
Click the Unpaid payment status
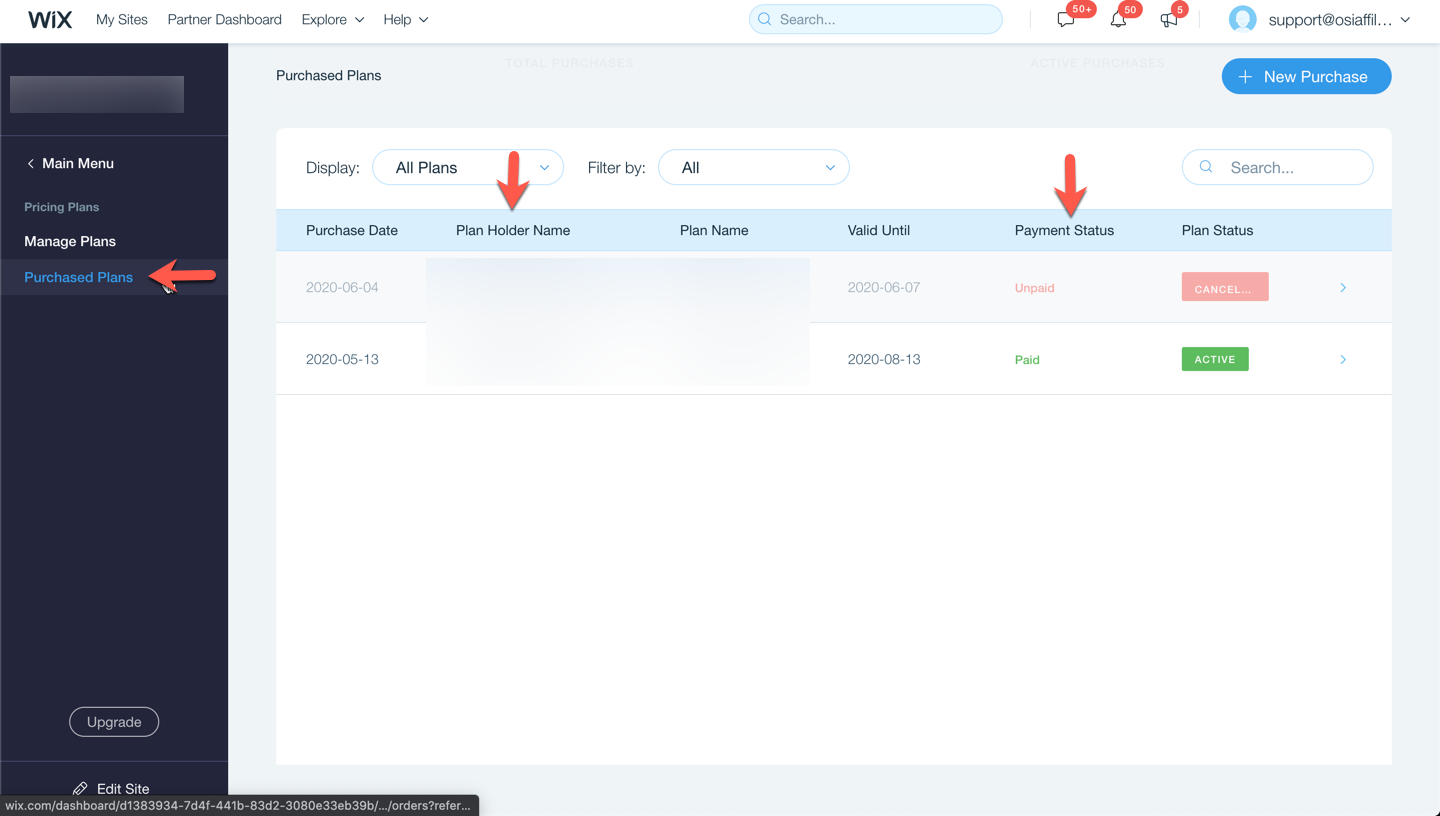tap(1035, 288)
